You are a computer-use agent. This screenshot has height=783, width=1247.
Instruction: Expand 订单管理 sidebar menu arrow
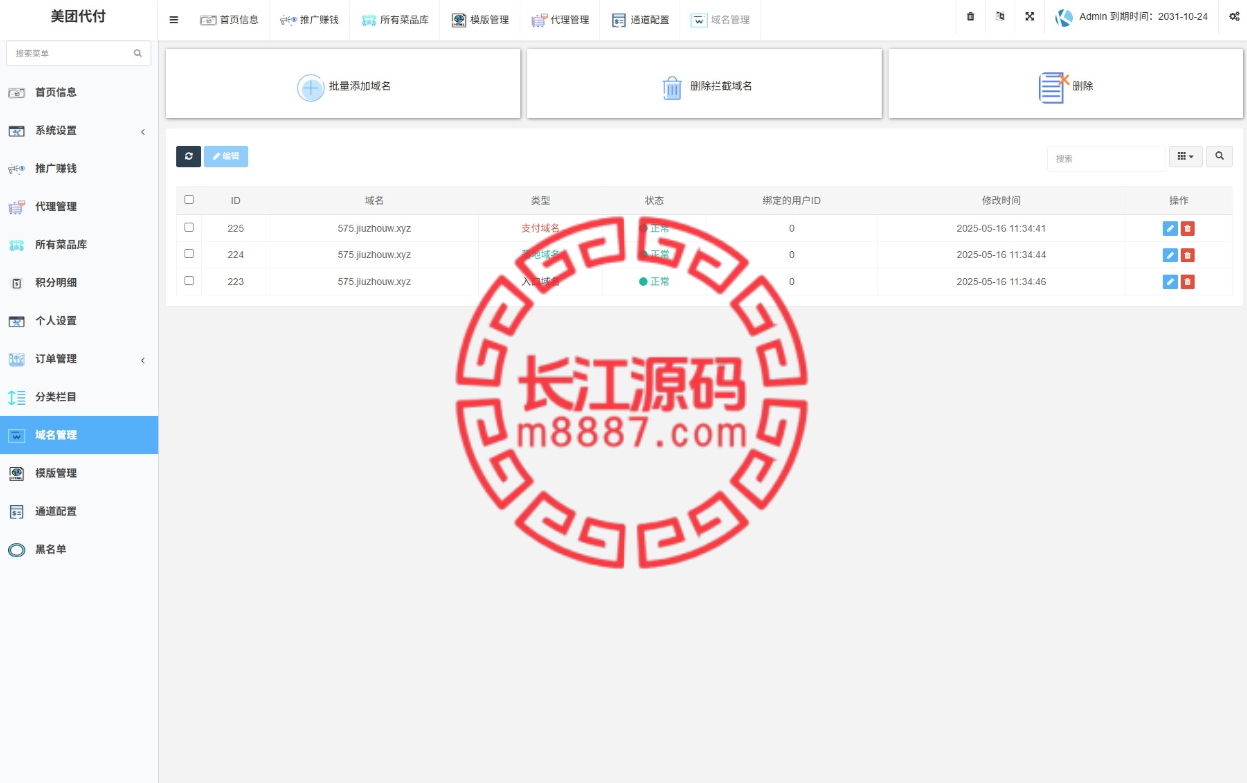pos(142,359)
